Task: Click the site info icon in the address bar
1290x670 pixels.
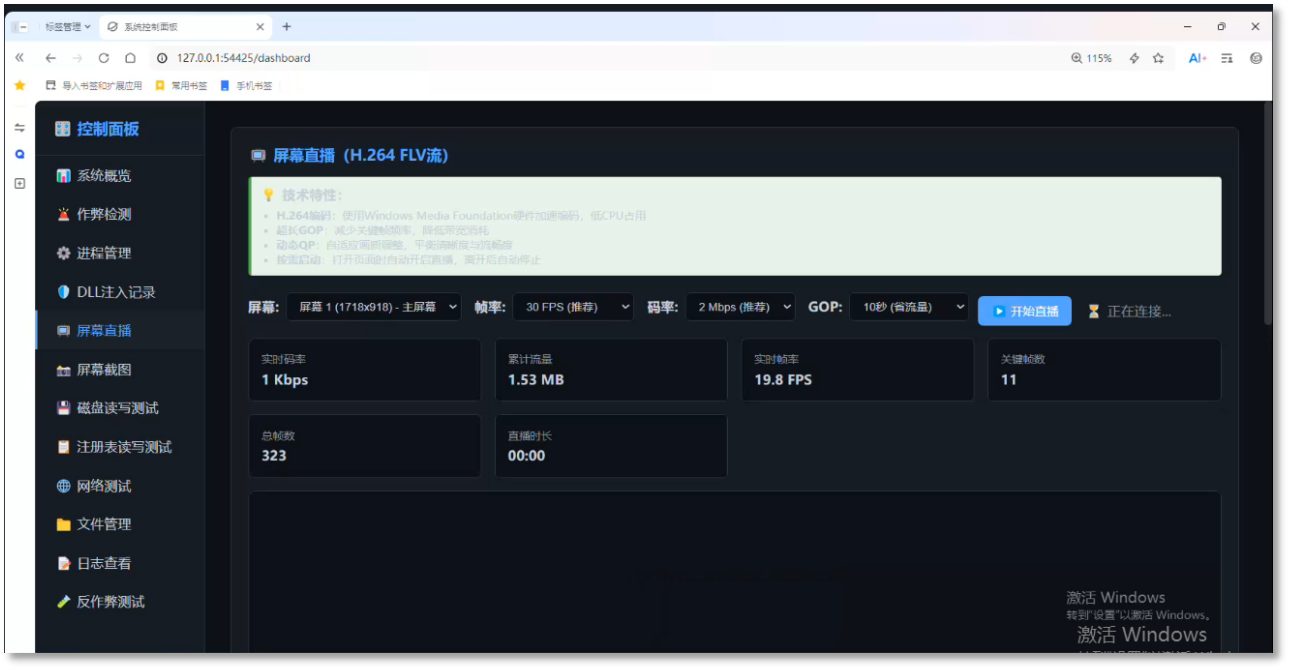Action: coord(162,58)
